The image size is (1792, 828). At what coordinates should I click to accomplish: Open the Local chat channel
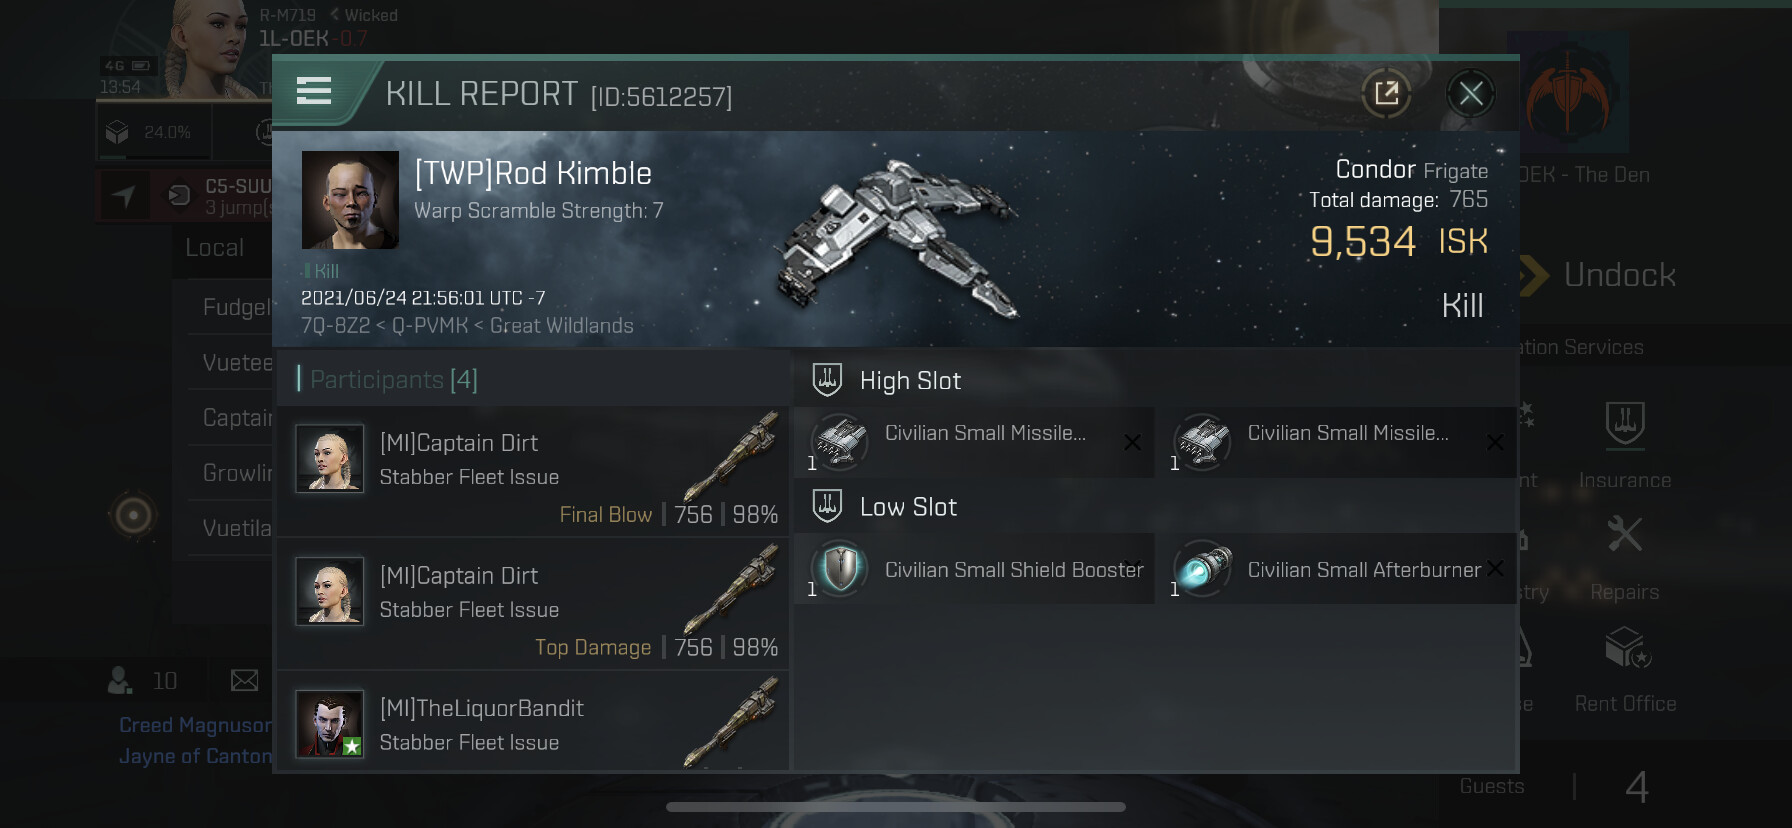click(214, 248)
